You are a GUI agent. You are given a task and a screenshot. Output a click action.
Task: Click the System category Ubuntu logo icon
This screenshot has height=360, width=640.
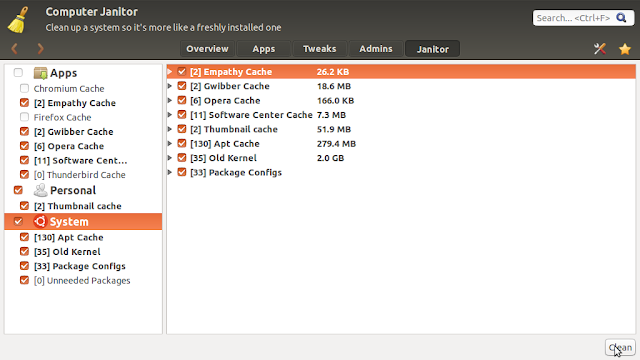[x=40, y=221]
